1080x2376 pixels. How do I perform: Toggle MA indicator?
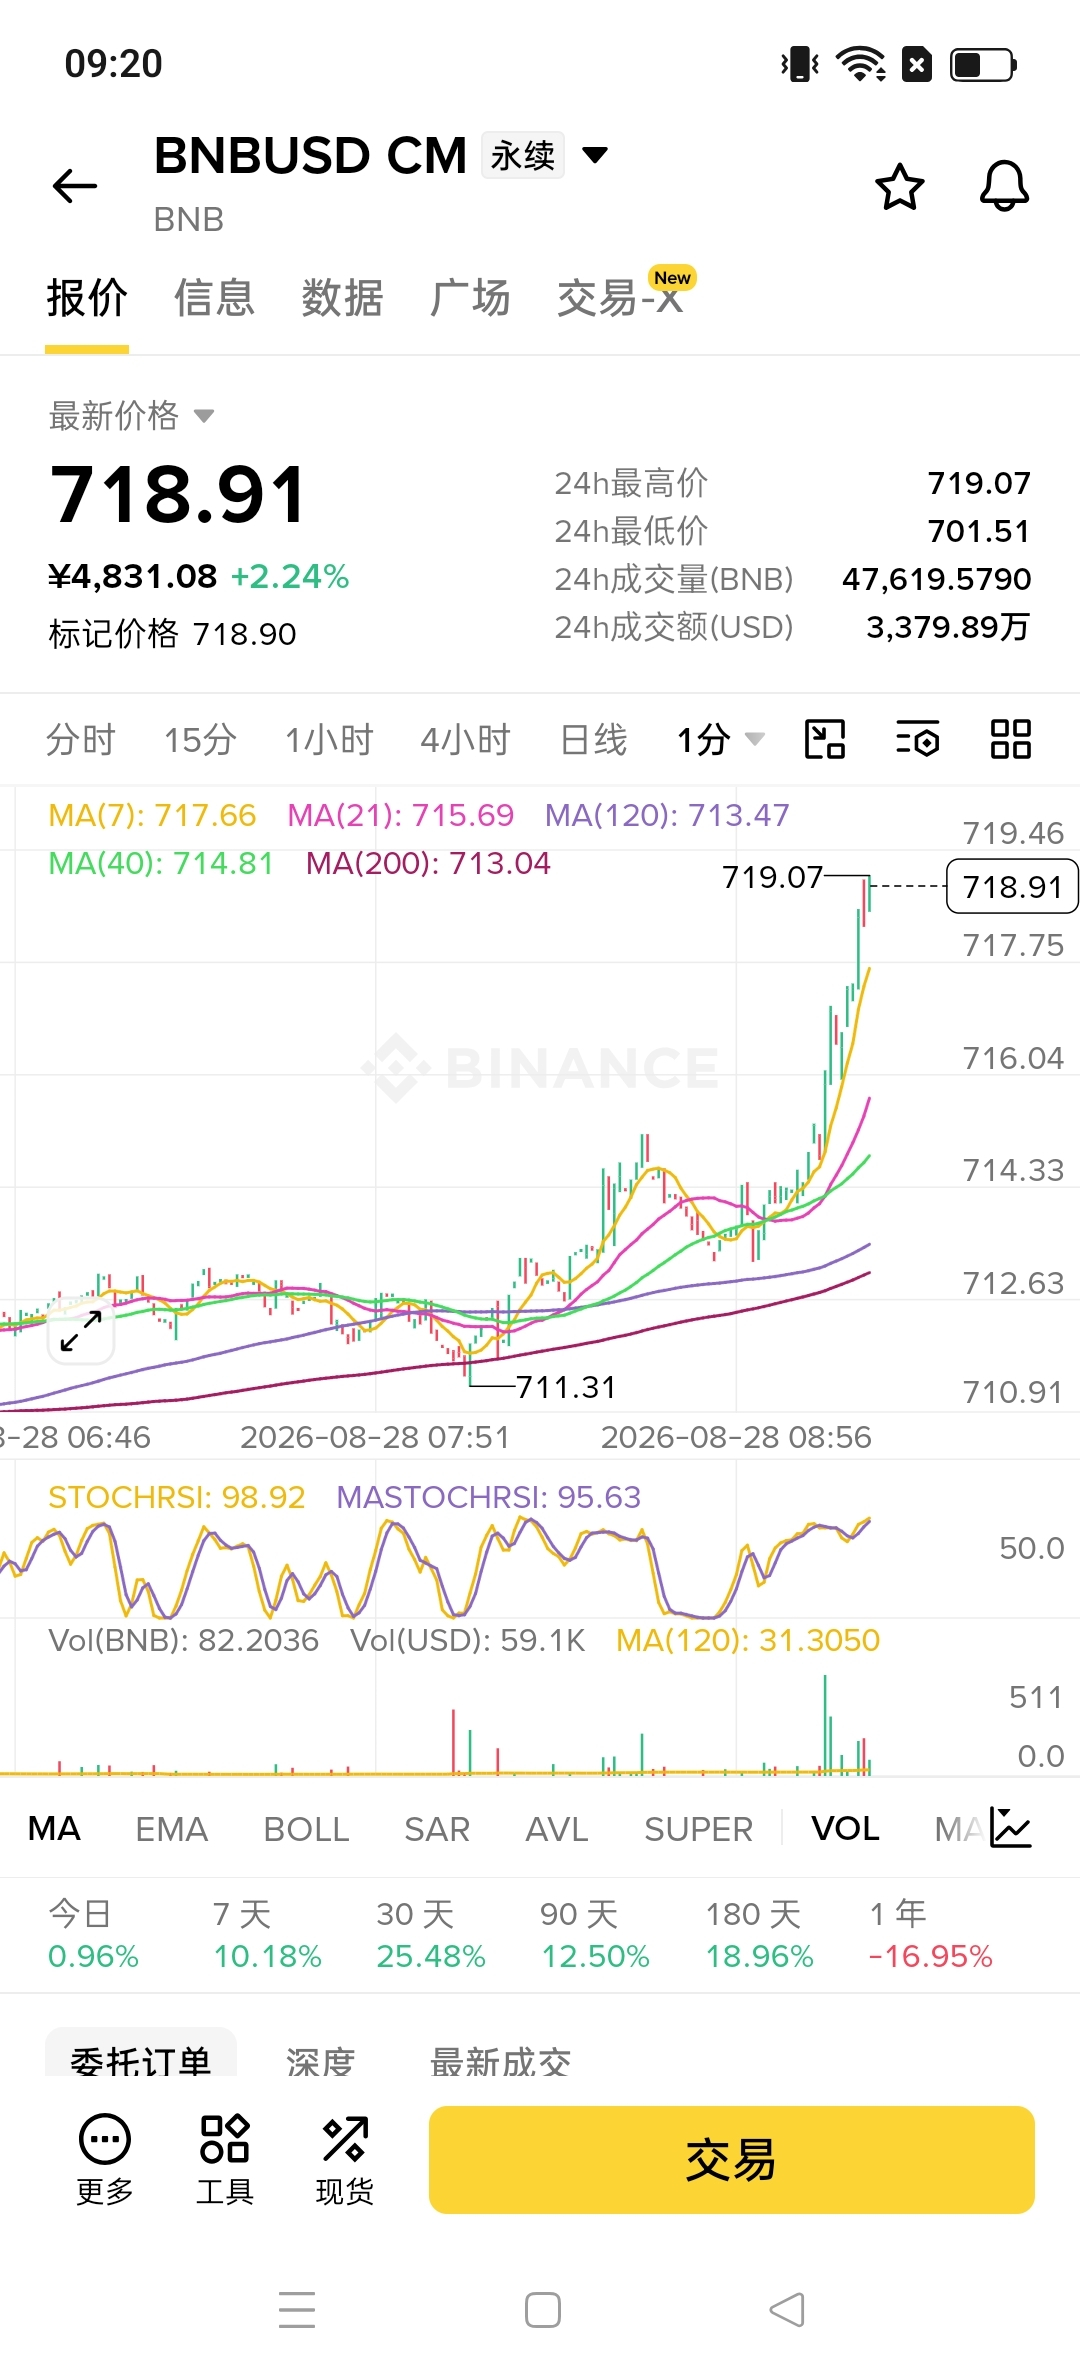tap(54, 1829)
